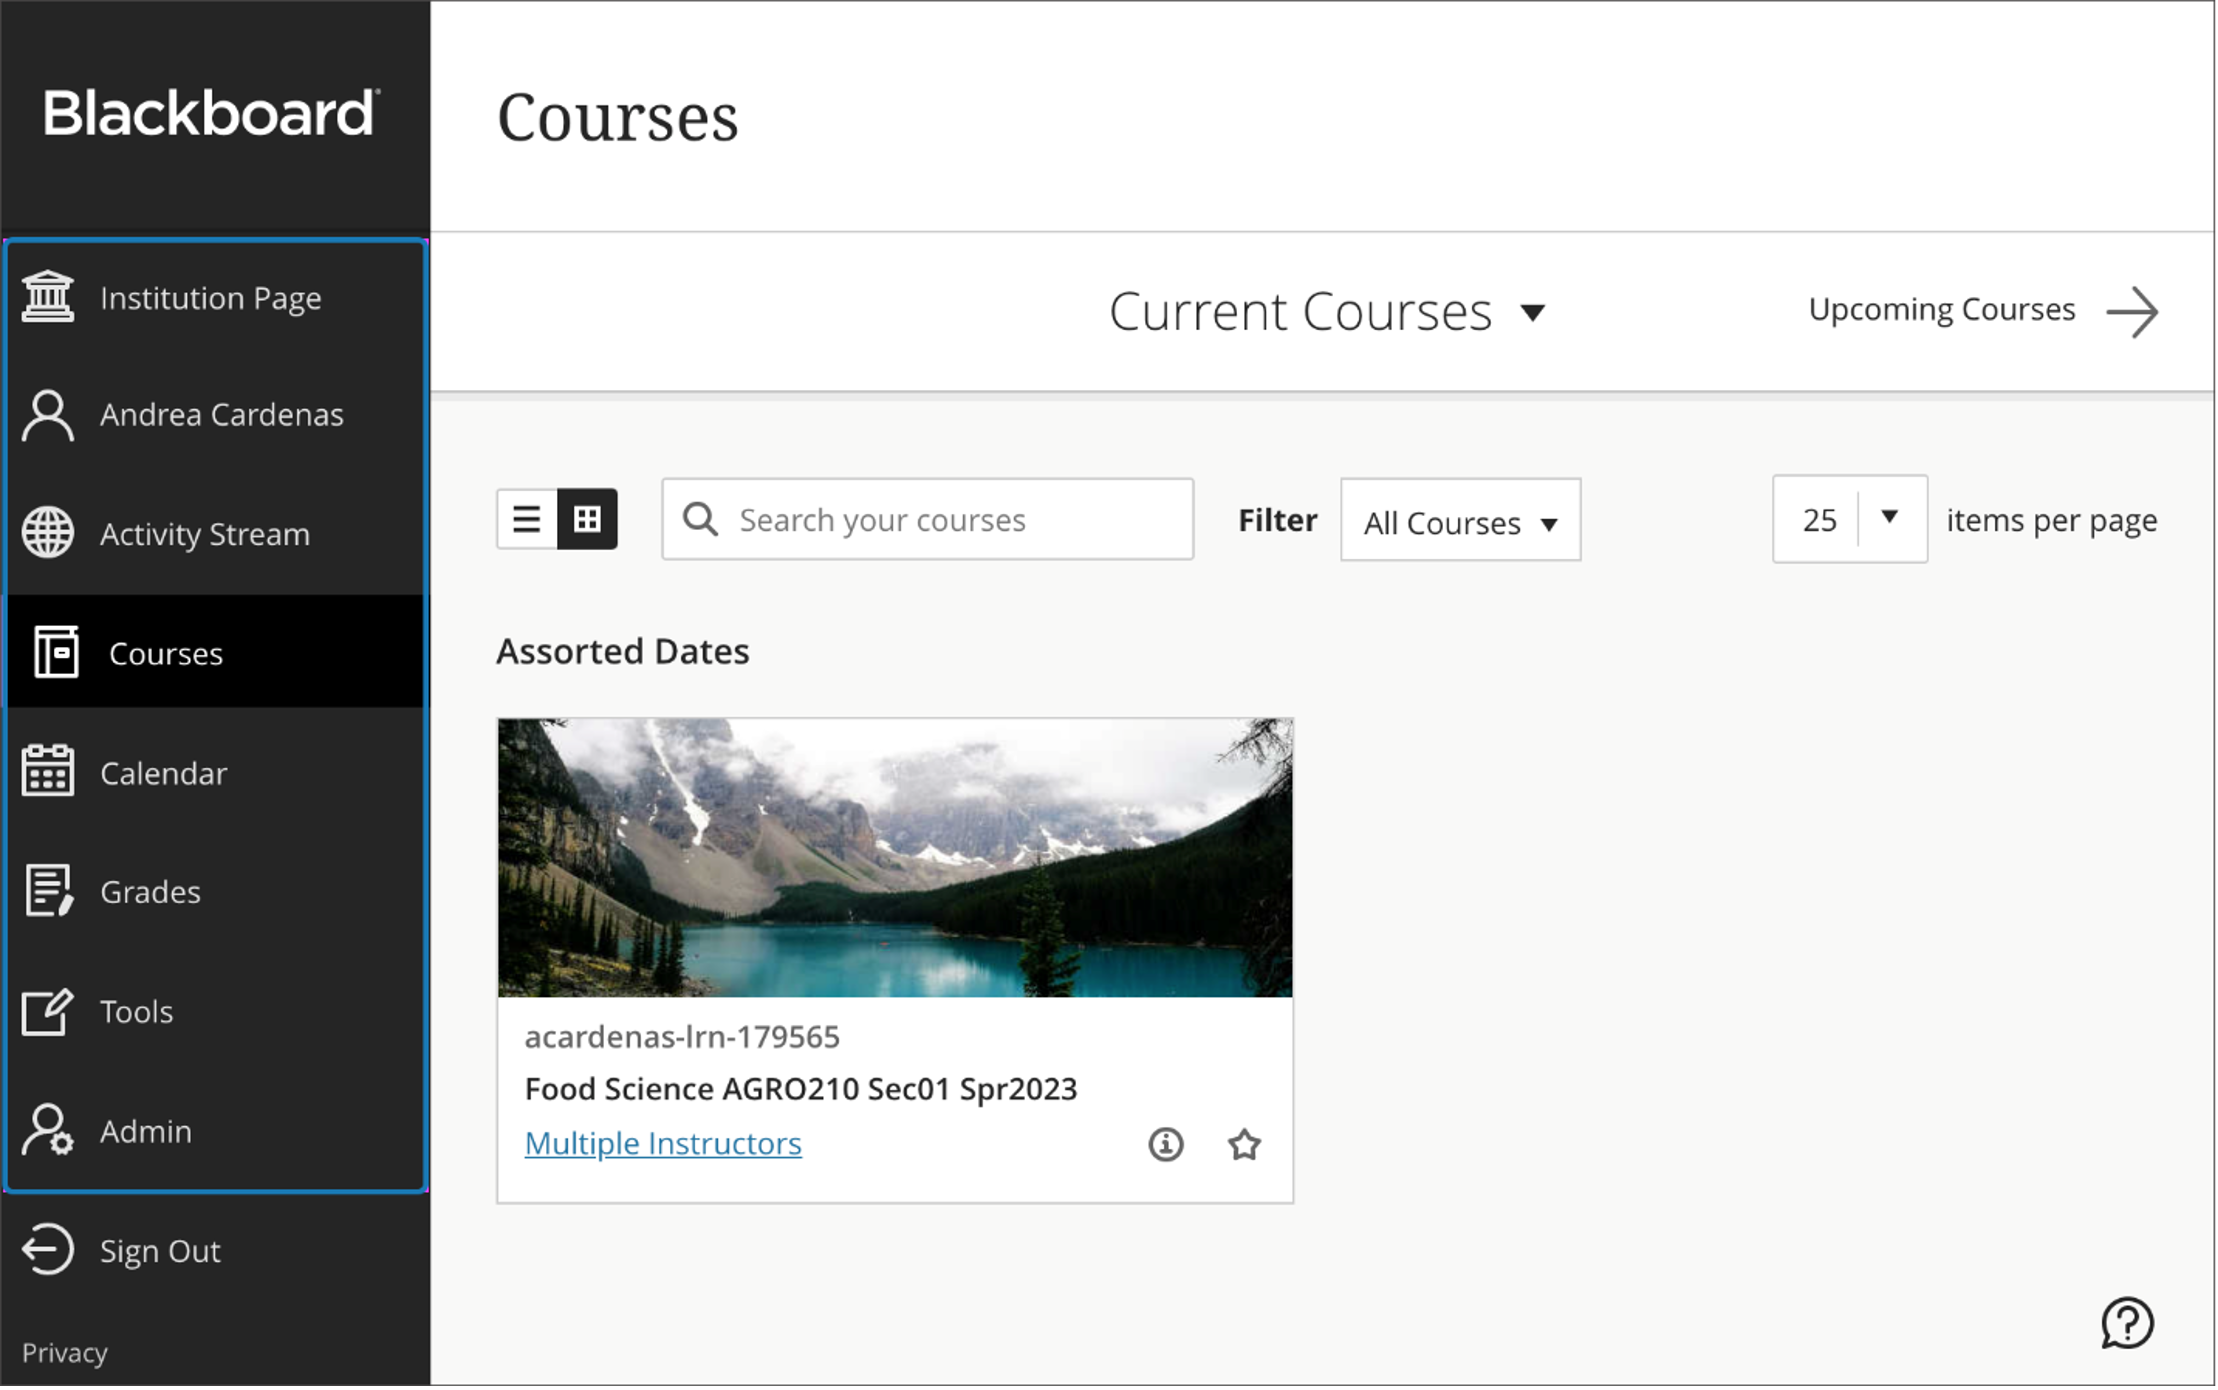
Task: Favorite the Food Science course with star
Action: tap(1244, 1144)
